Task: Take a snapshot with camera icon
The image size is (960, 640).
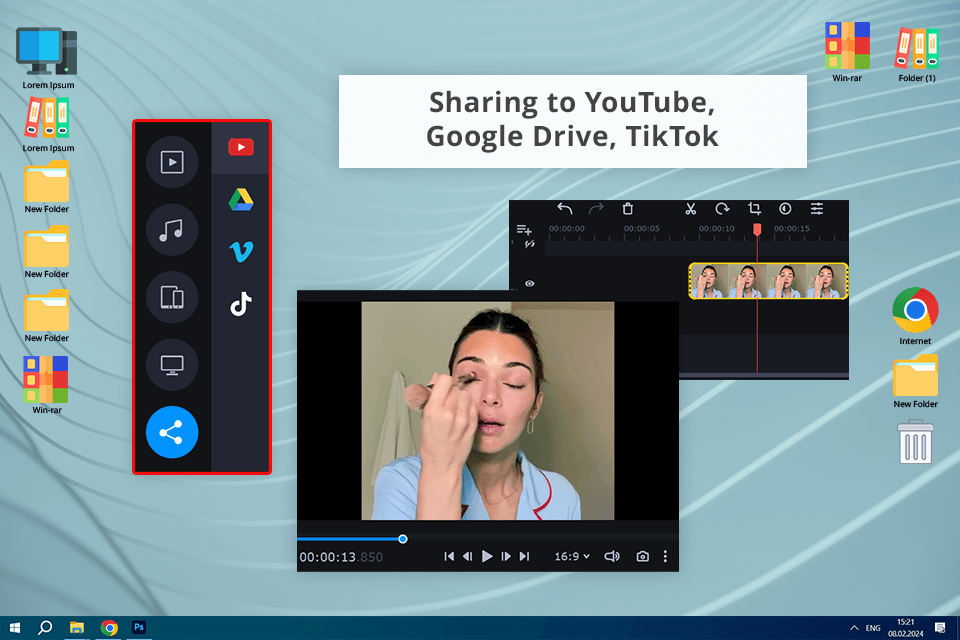Action: 642,556
